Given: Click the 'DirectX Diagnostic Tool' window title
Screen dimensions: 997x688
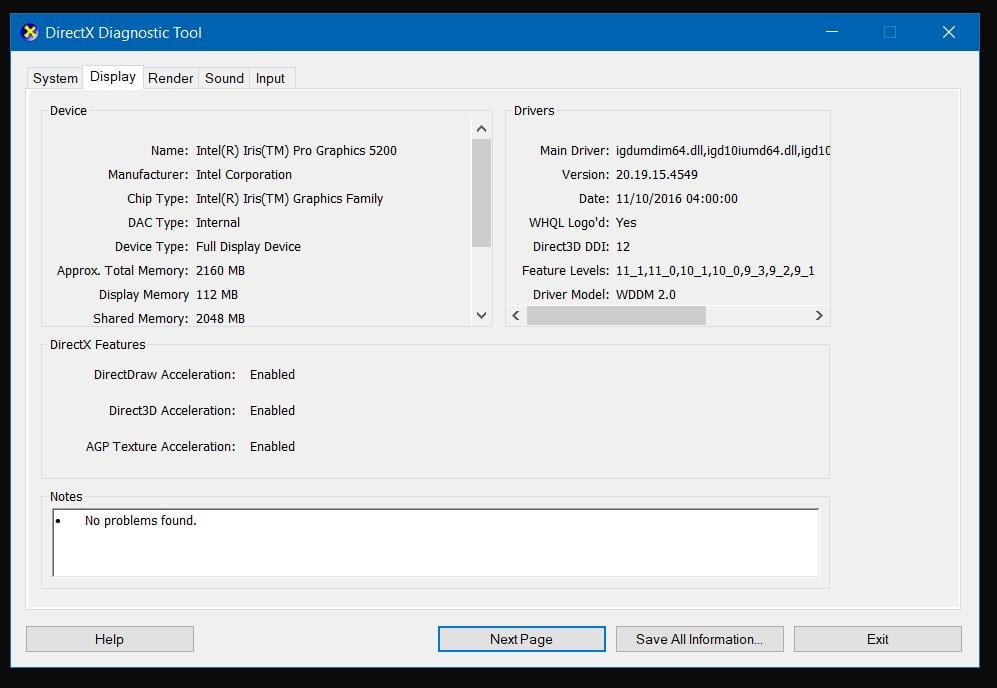Looking at the screenshot, I should 123,32.
